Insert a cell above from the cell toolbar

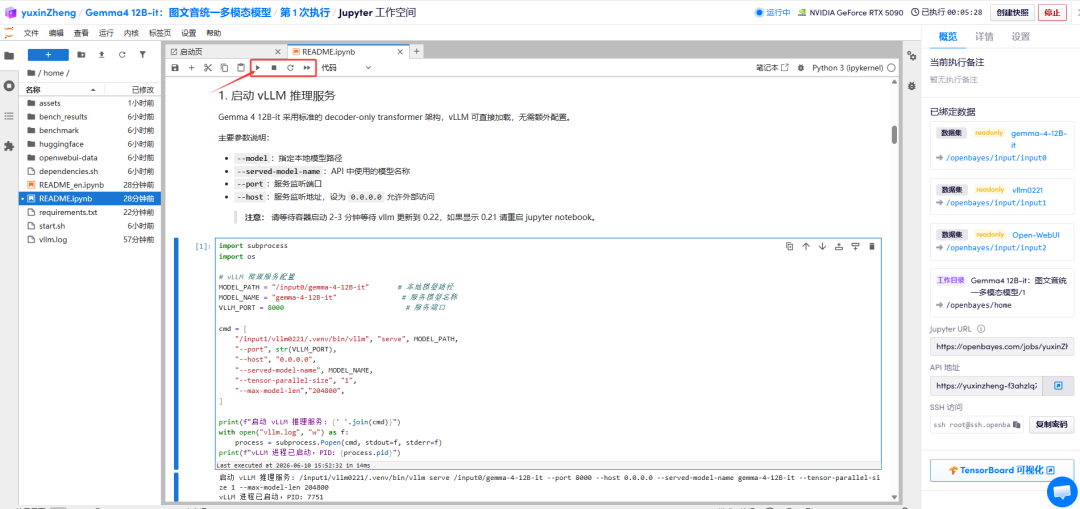[839, 246]
